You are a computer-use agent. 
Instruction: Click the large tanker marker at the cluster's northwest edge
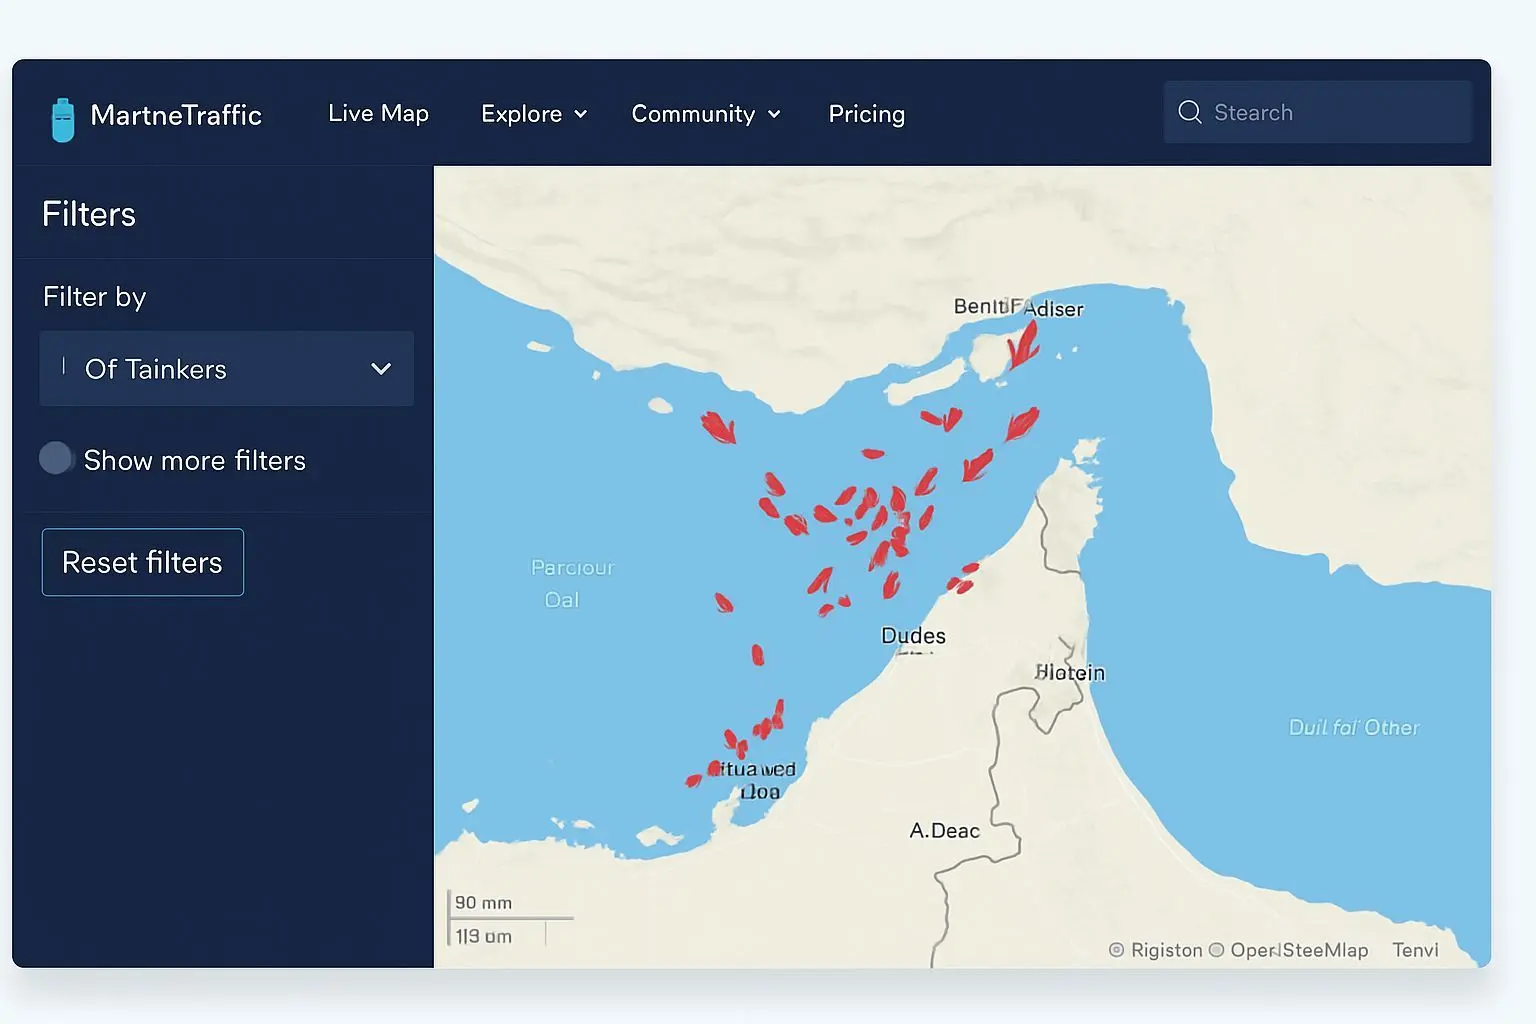(718, 427)
